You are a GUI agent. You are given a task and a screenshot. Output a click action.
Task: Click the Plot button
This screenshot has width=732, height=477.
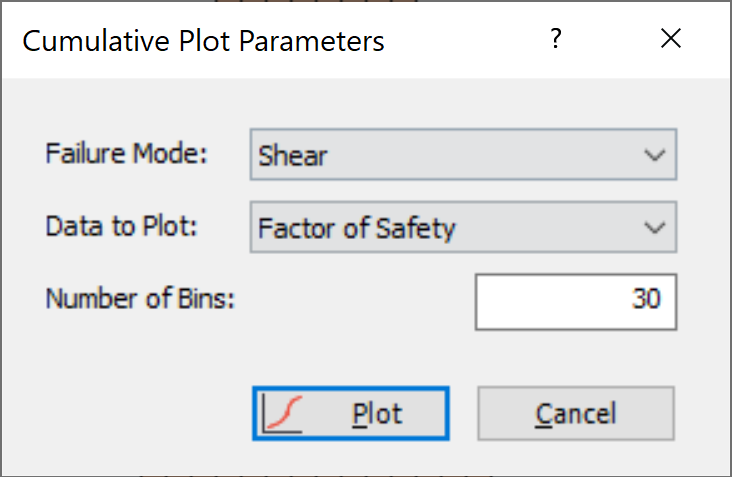pyautogui.click(x=351, y=414)
